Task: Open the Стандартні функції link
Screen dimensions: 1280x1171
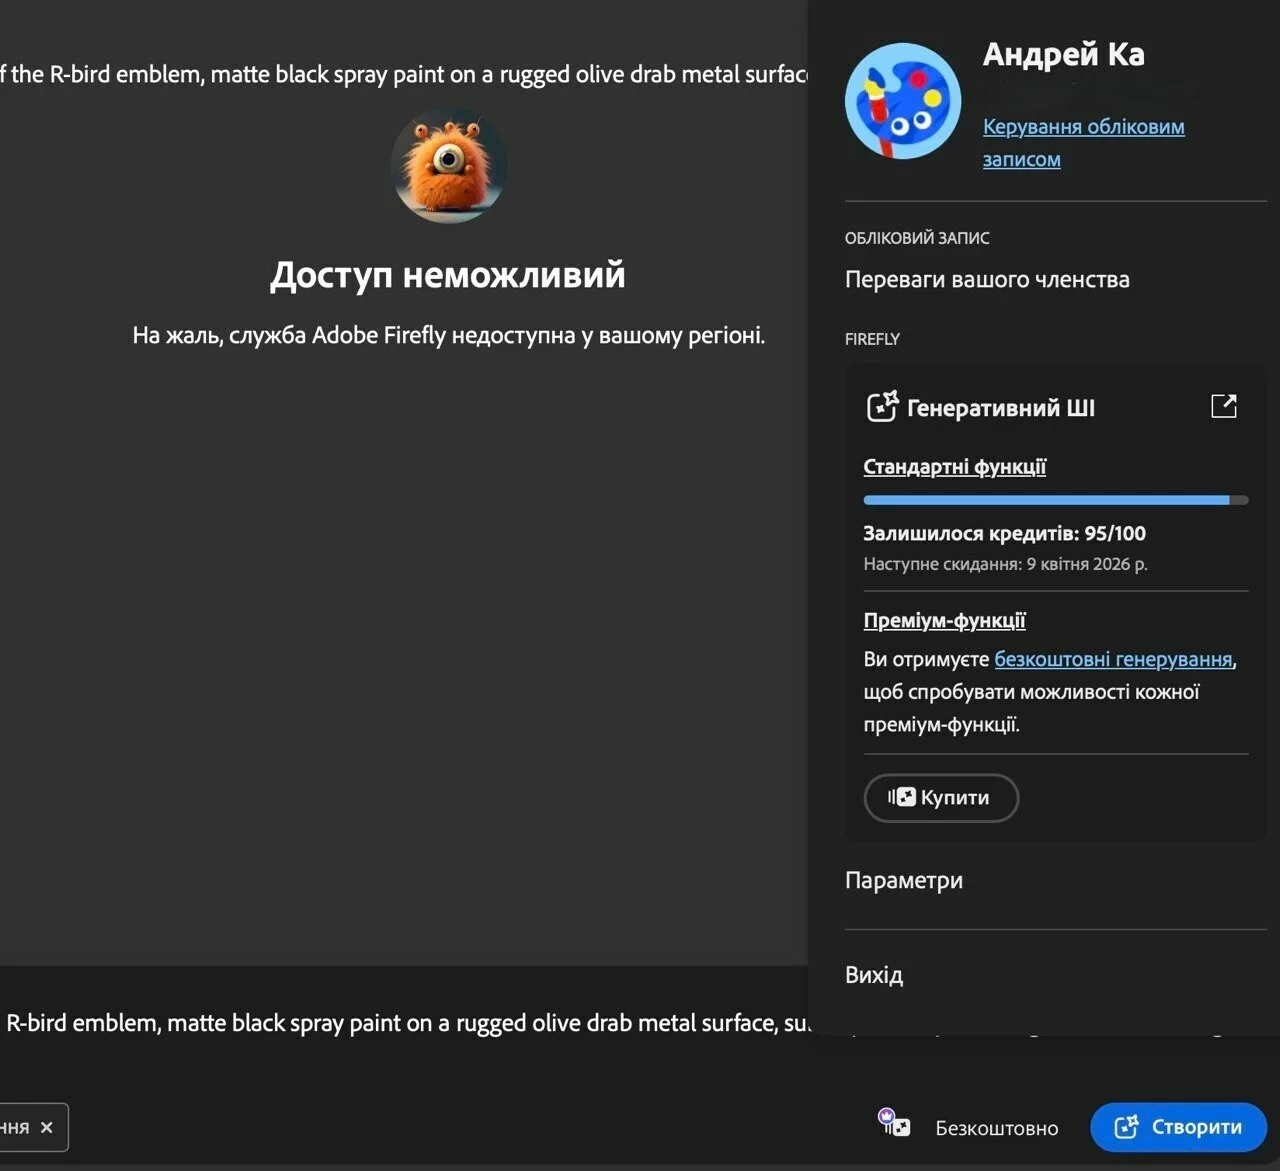Action: click(954, 467)
